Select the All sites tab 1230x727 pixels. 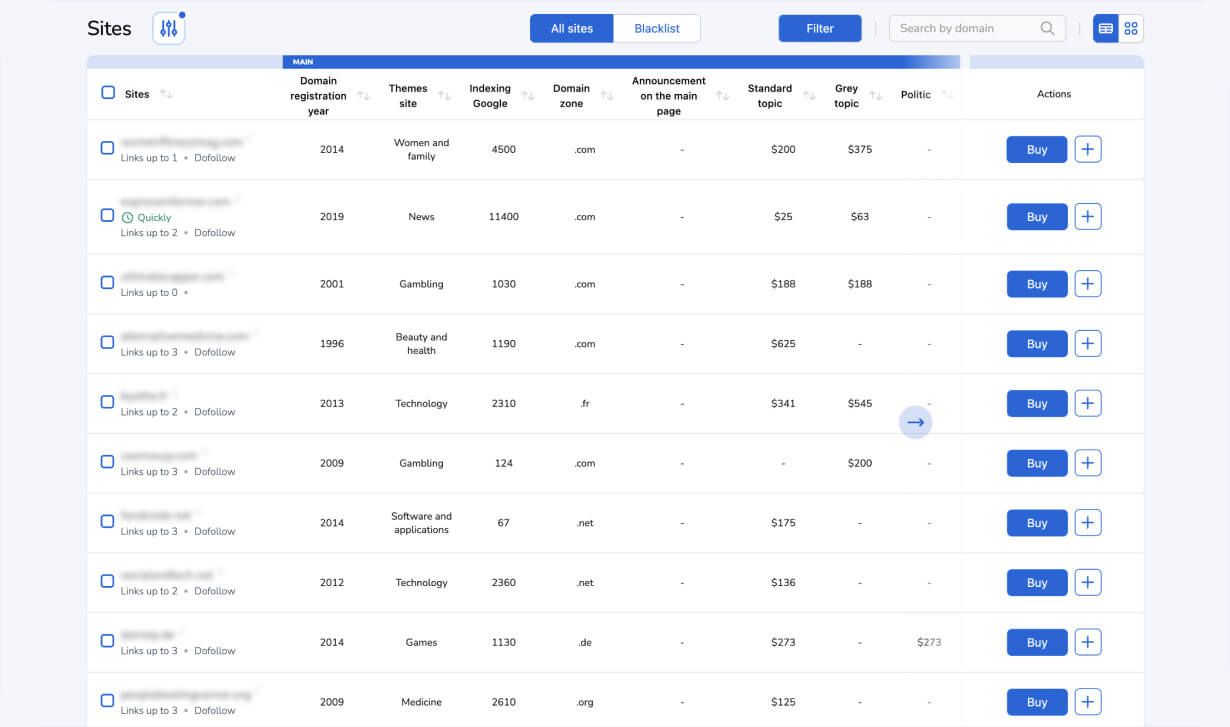coord(572,29)
